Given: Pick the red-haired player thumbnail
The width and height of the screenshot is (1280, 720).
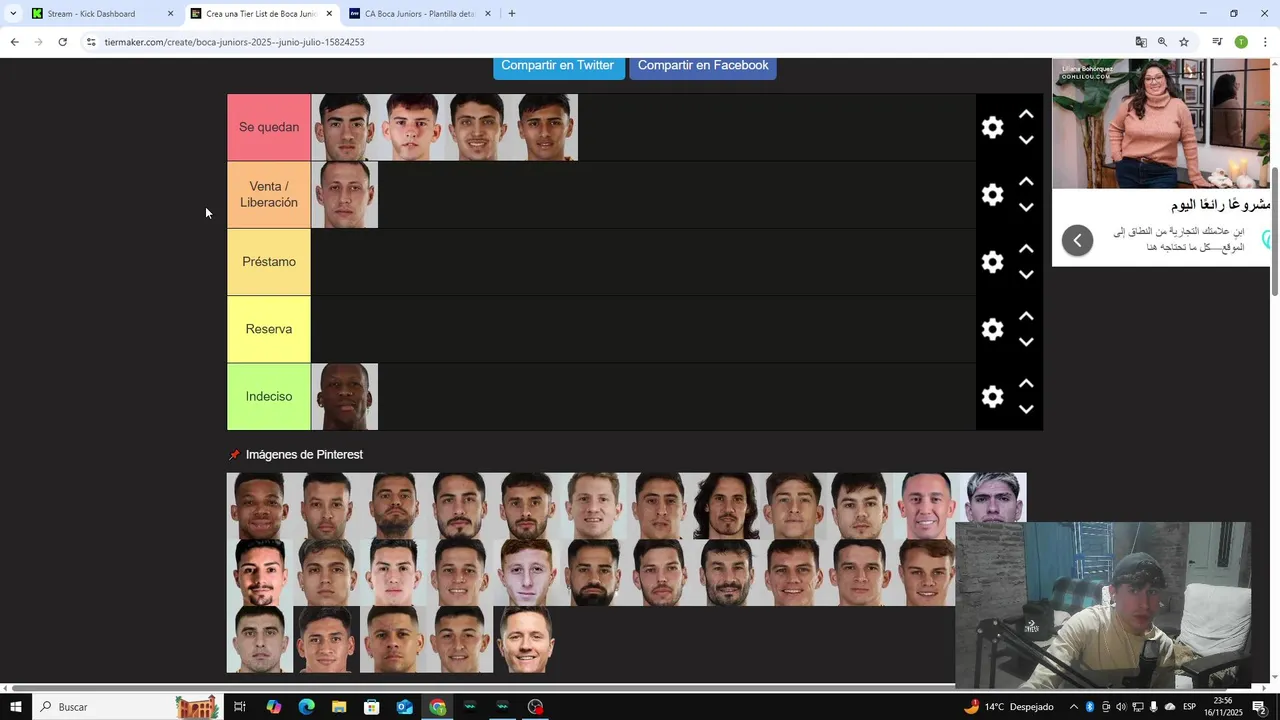Looking at the screenshot, I should click(x=526, y=573).
